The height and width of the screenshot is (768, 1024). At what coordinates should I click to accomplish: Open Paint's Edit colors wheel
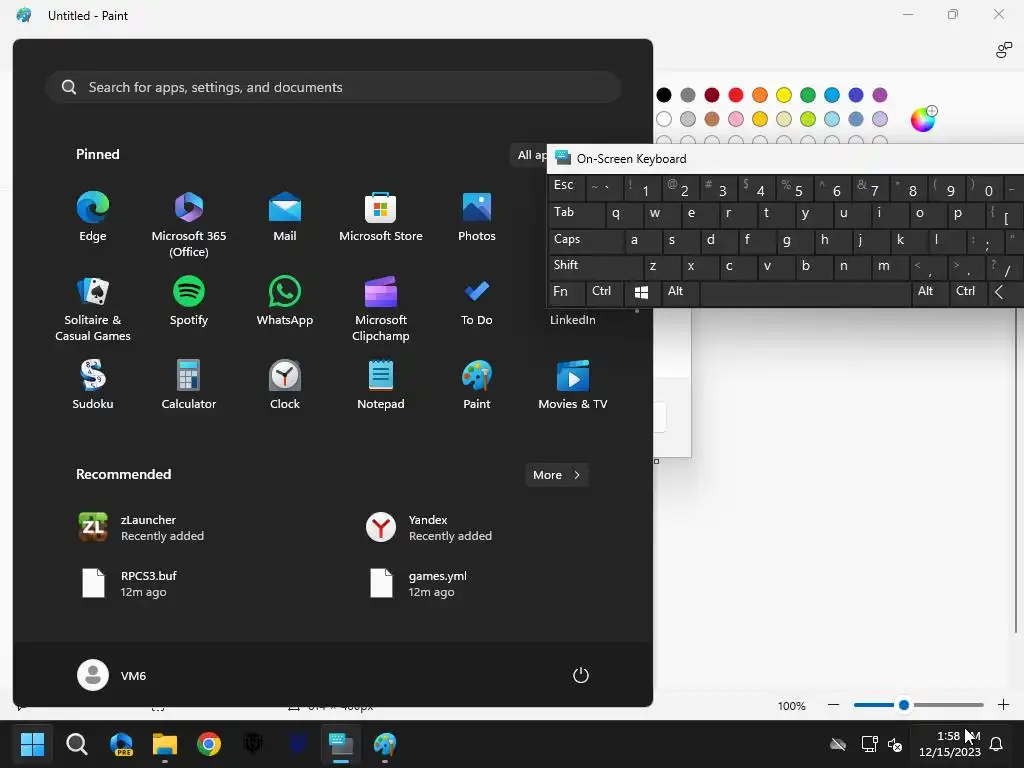click(x=923, y=119)
